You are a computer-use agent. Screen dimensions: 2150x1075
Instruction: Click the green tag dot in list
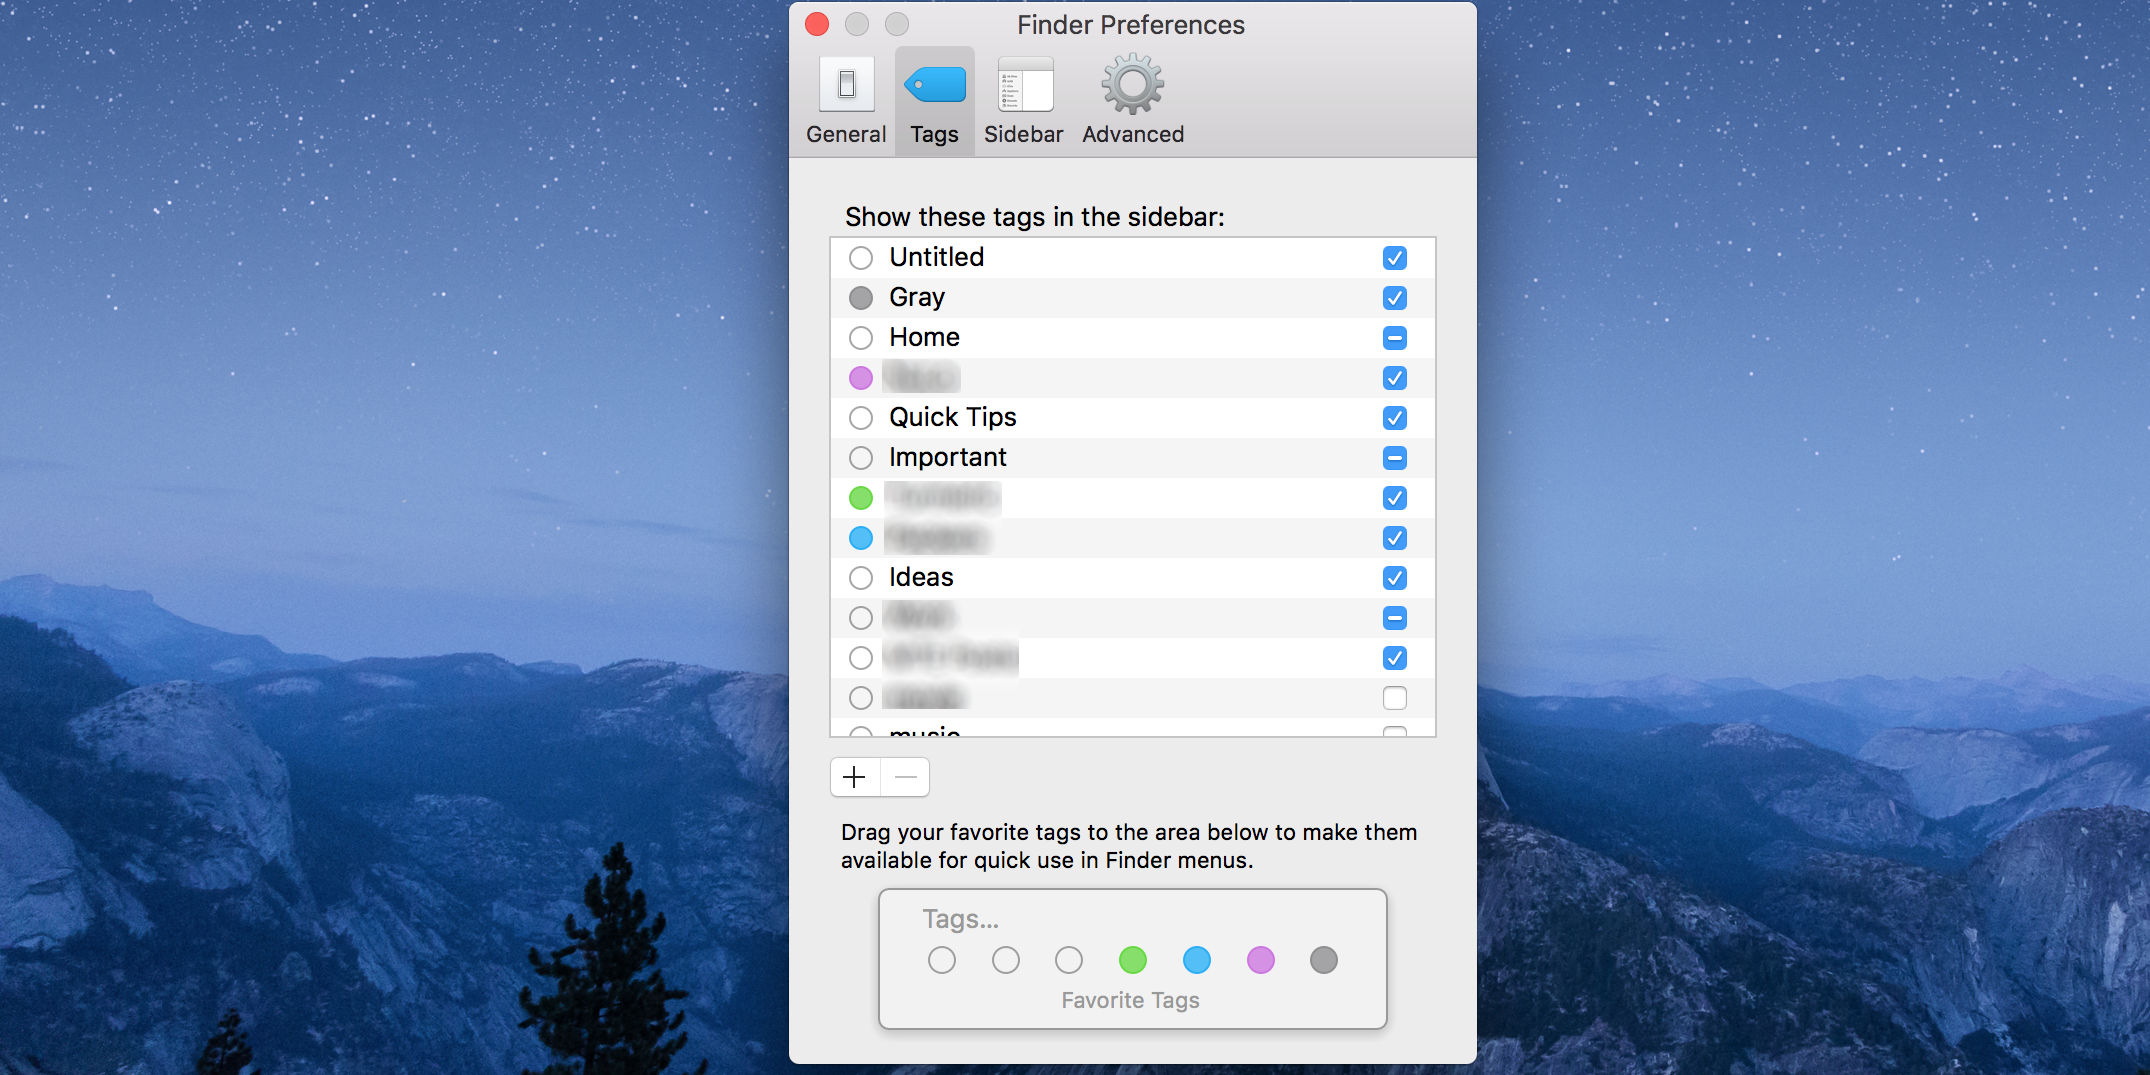point(861,498)
